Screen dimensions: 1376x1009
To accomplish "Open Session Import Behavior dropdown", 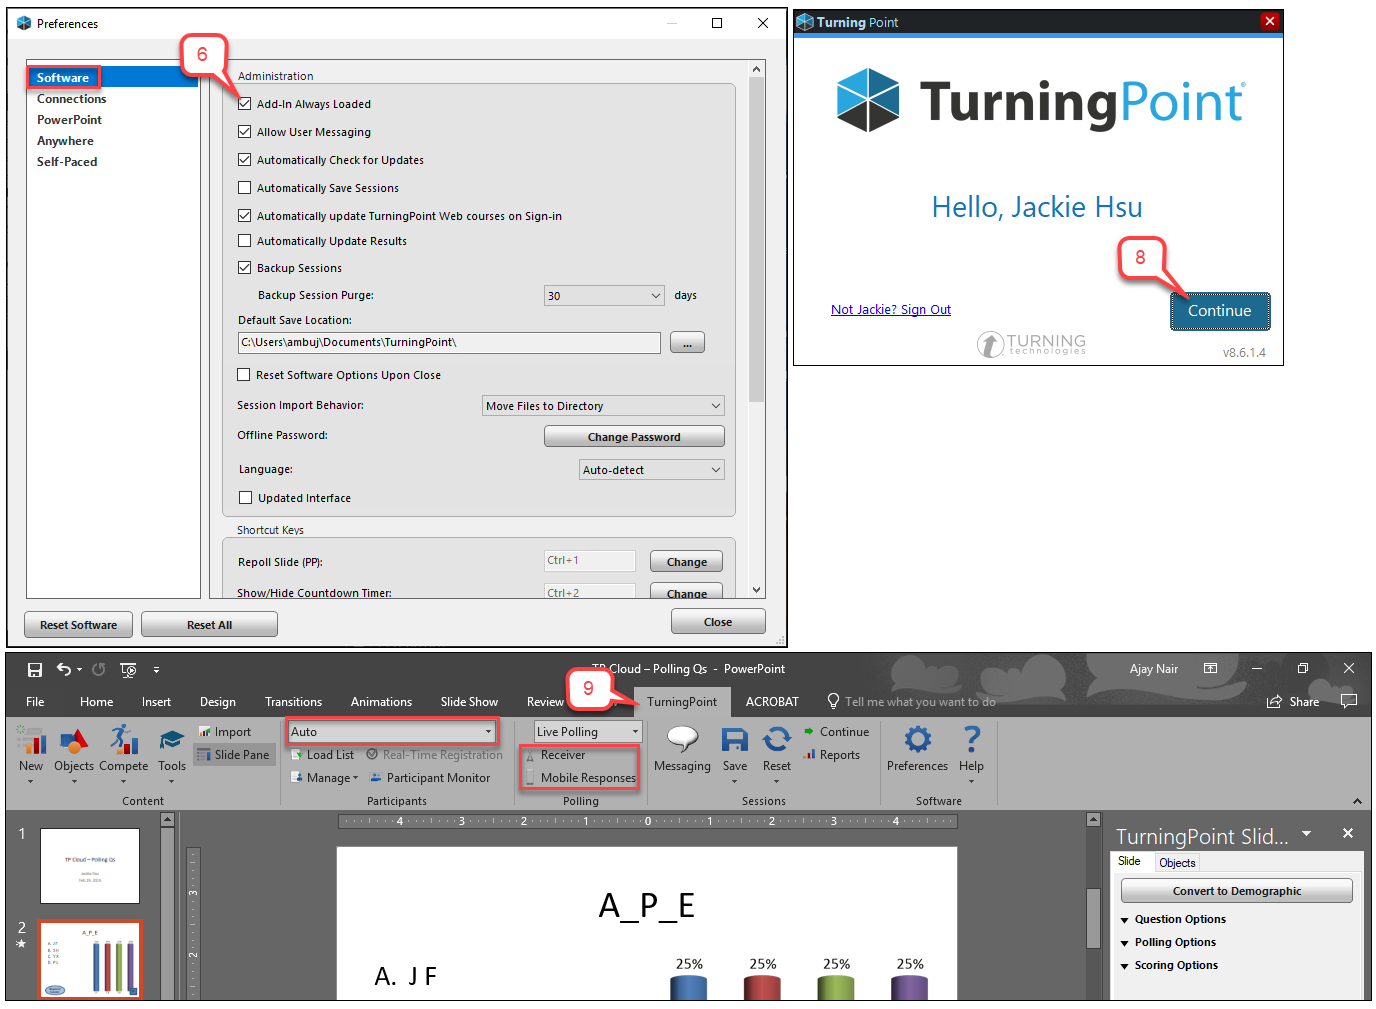I will coord(603,406).
